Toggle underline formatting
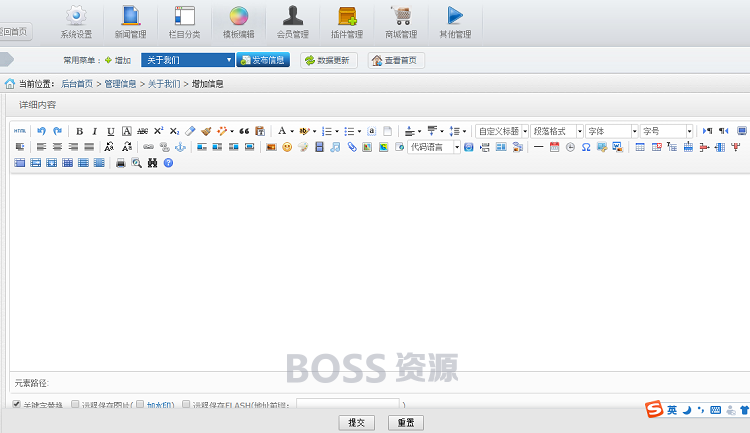 coord(110,131)
